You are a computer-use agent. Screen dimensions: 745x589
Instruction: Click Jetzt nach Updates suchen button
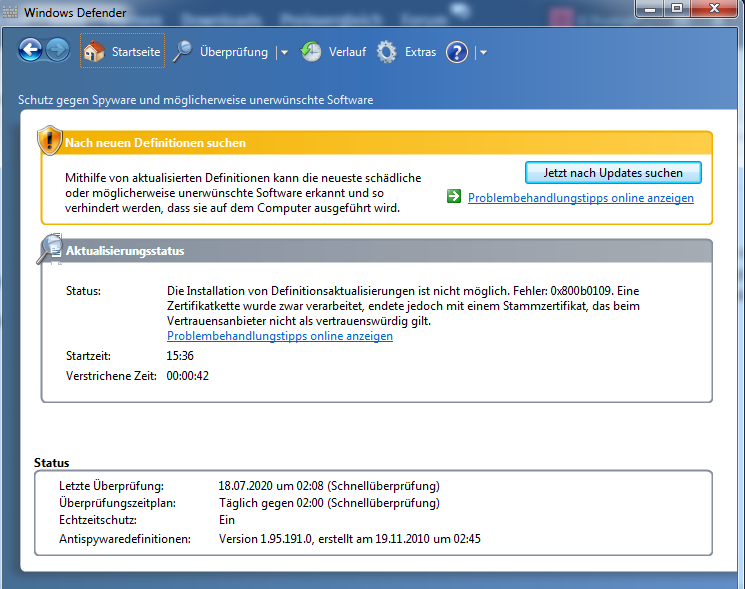pyautogui.click(x=613, y=172)
